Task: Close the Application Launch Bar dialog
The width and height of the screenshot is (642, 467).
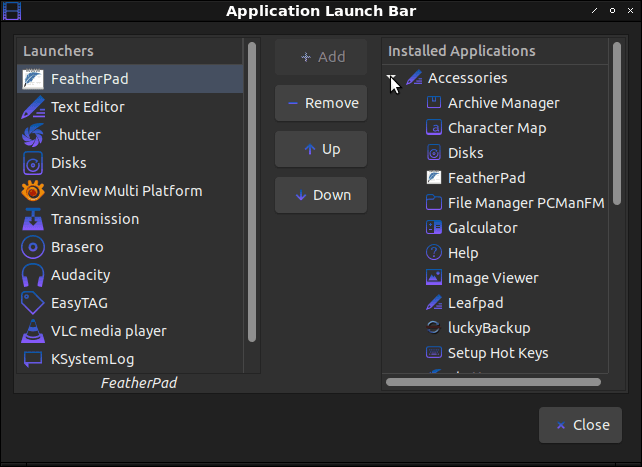Action: coord(580,425)
